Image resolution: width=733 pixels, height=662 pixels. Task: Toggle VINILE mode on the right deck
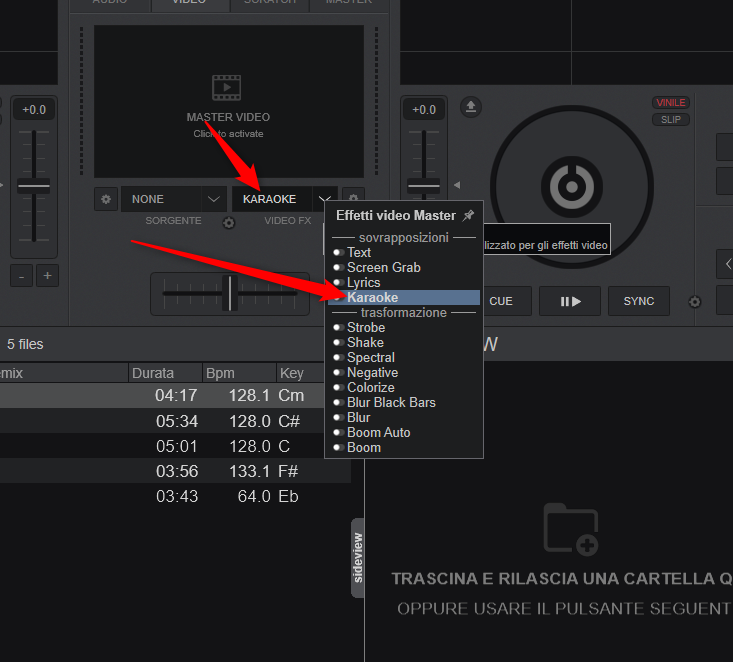(670, 103)
